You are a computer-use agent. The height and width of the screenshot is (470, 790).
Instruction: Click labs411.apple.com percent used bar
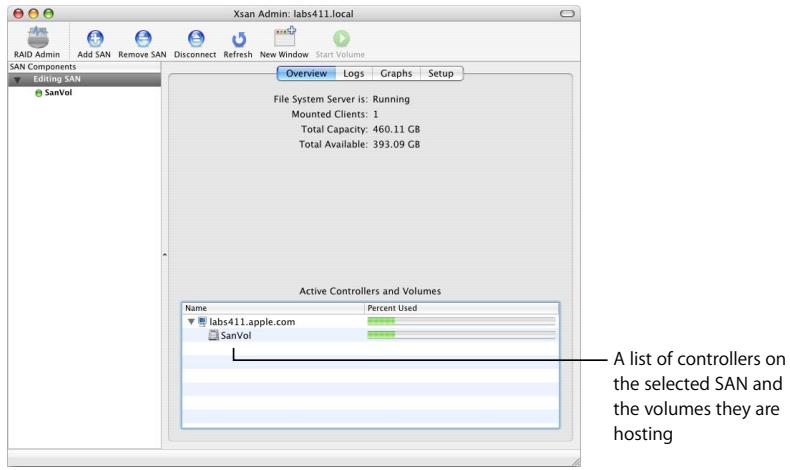[x=461, y=321]
